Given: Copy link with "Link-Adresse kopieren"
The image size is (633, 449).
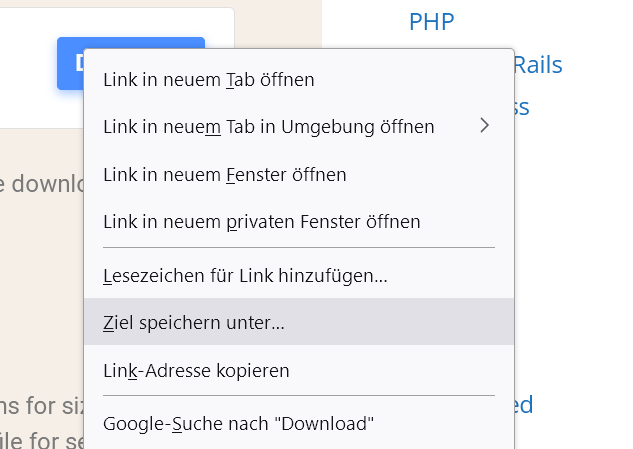Looking at the screenshot, I should [196, 371].
